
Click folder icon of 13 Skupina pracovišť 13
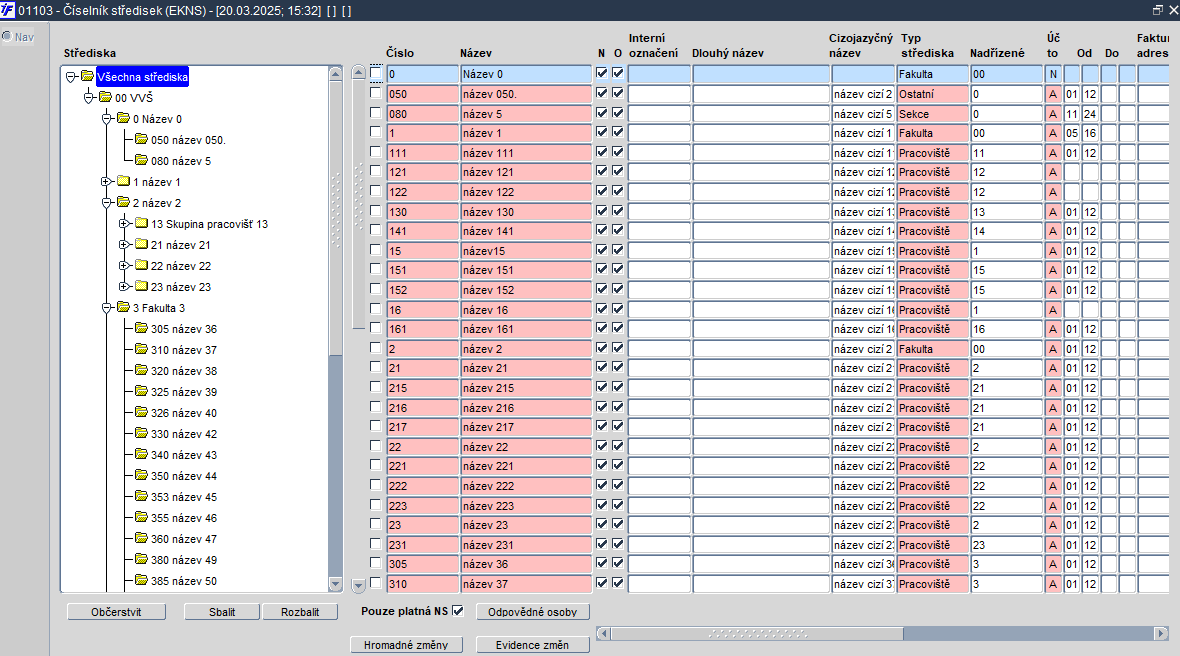coord(141,223)
